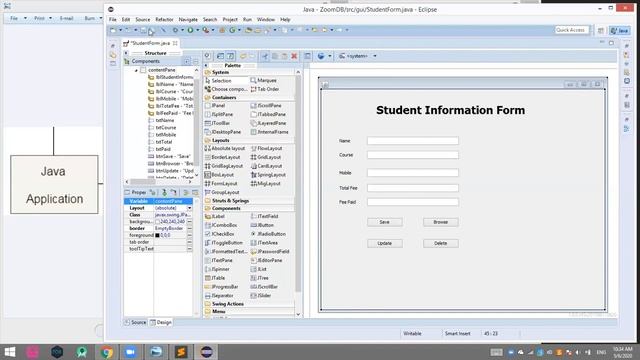Click the Cut scissors icon in designer toolbar

[x=265, y=56]
